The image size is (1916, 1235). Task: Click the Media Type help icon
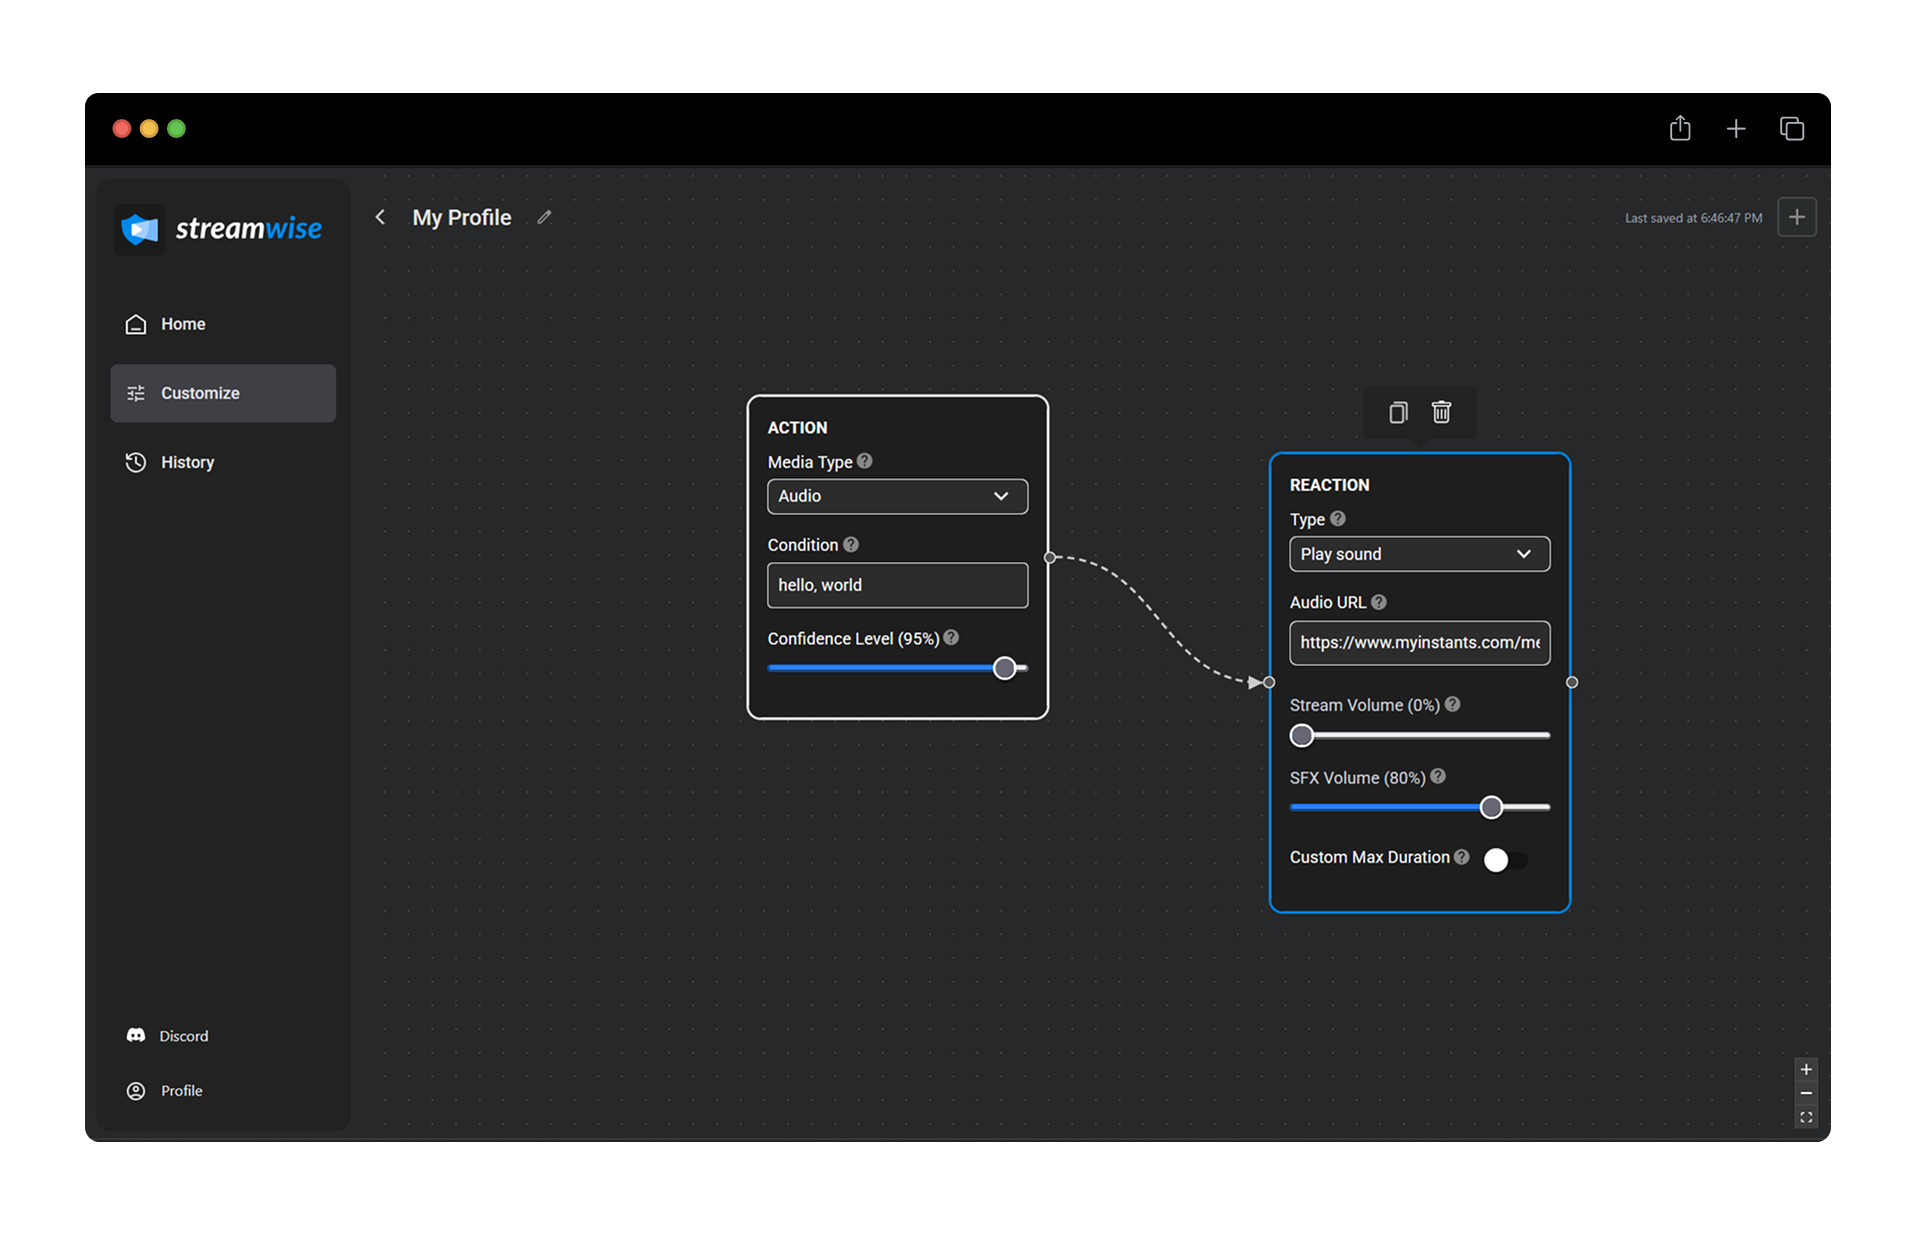865,461
